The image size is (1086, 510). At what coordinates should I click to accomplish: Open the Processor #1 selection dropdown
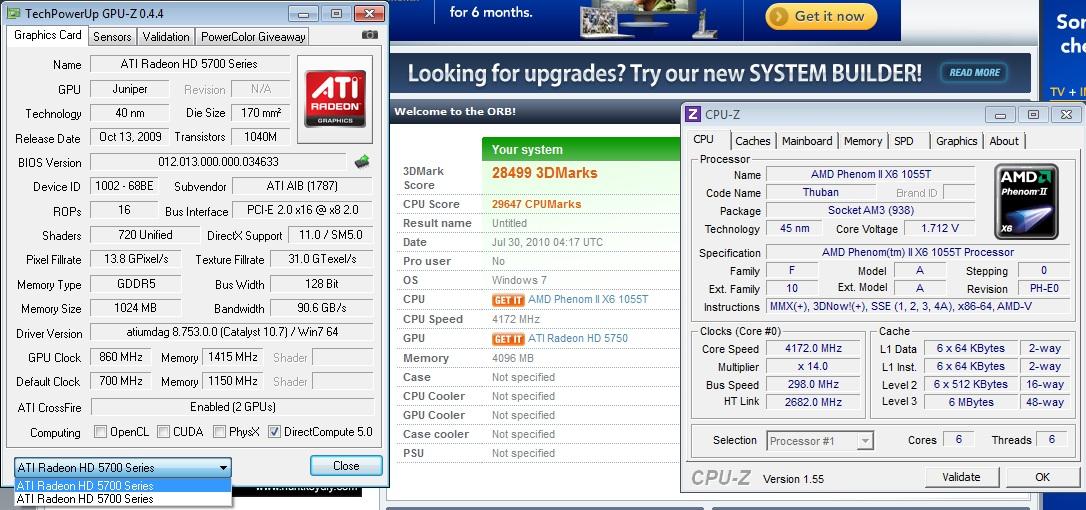[820, 441]
